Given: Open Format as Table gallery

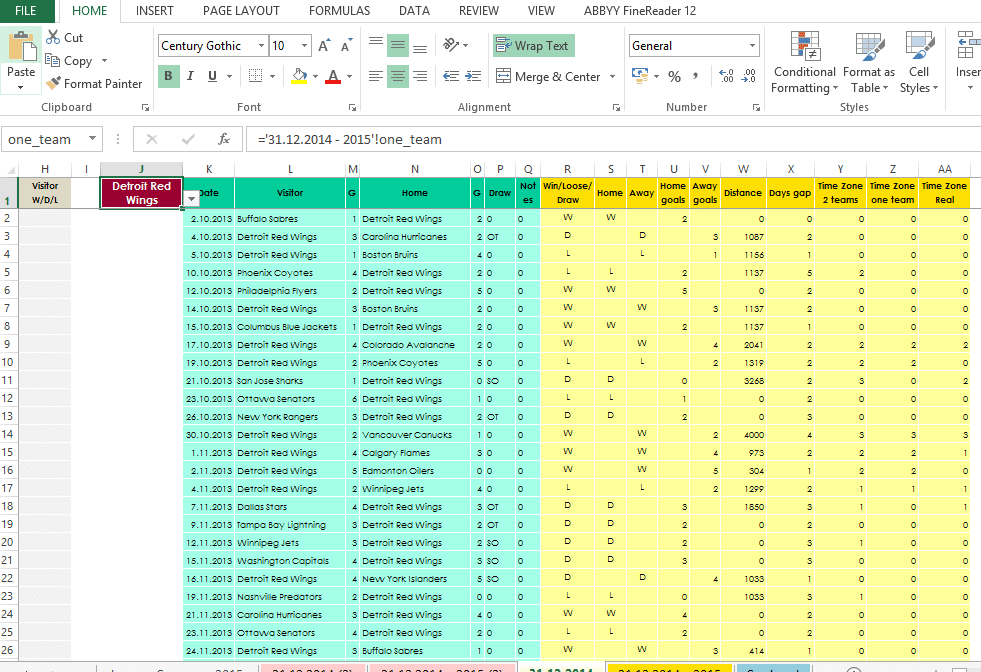Looking at the screenshot, I should [x=869, y=63].
